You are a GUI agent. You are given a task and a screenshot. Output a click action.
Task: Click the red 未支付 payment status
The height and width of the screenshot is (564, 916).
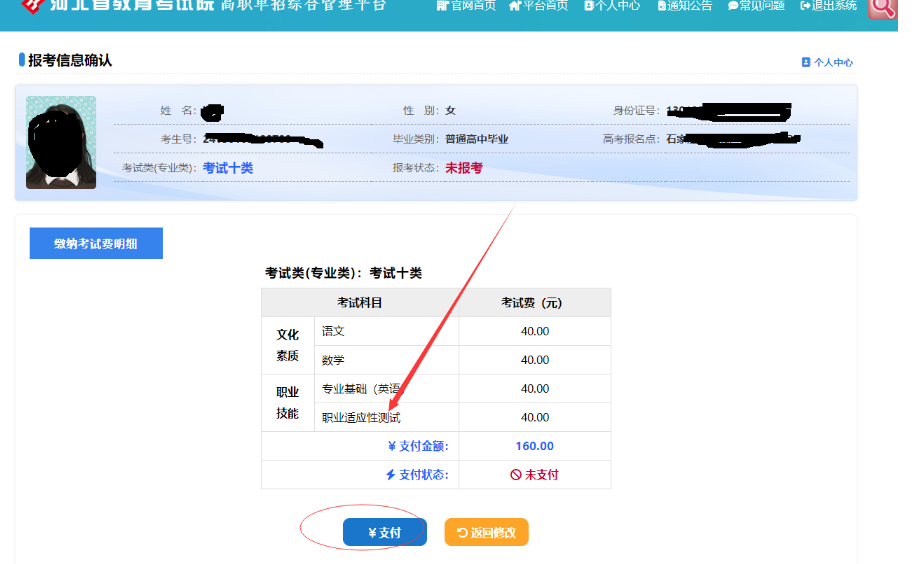pyautogui.click(x=535, y=475)
